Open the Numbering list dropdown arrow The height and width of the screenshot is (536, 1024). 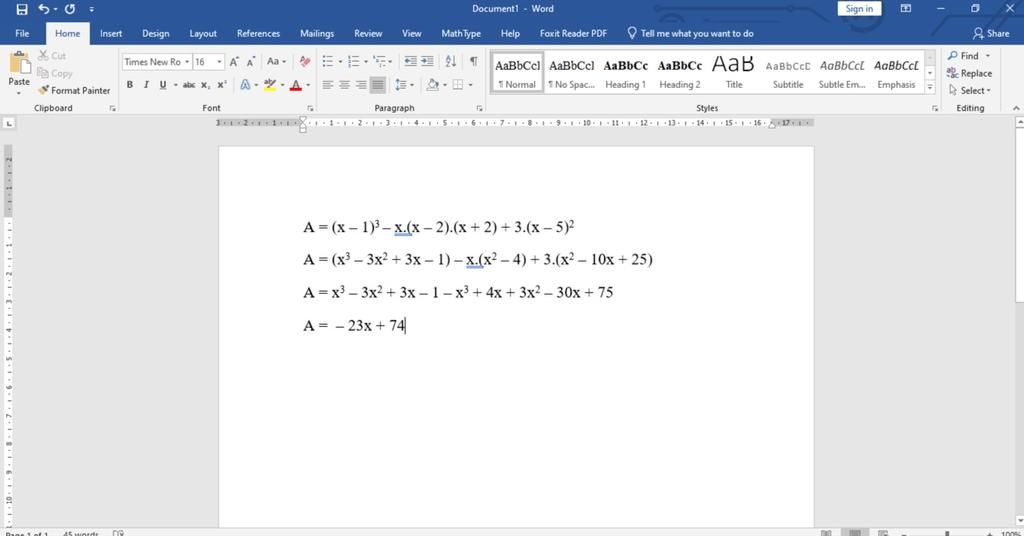coord(366,62)
